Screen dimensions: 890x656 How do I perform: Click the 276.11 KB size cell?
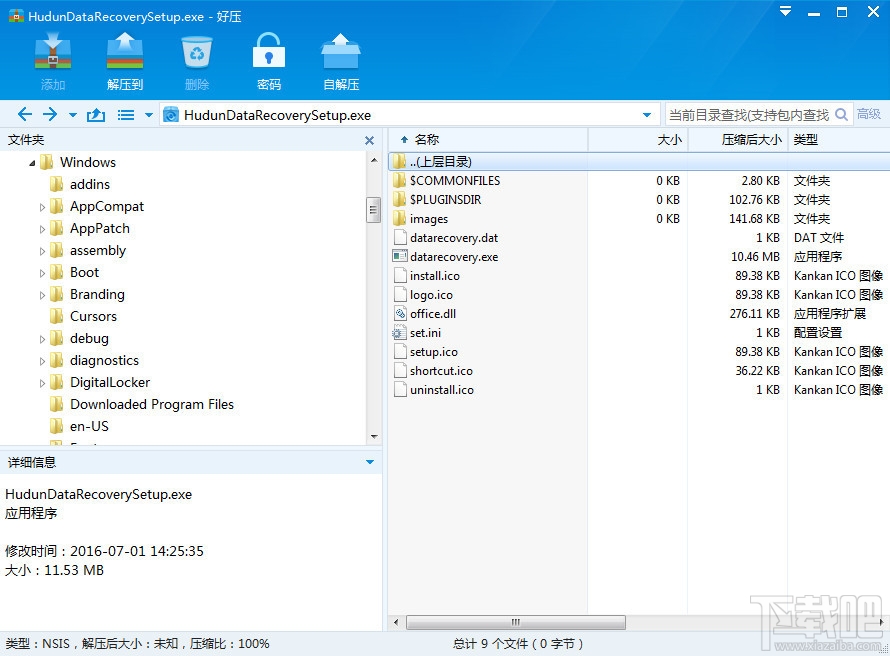[754, 314]
